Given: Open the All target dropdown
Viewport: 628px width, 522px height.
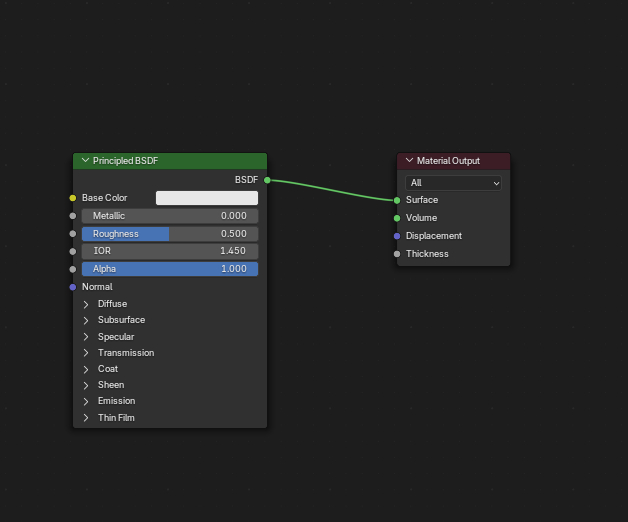Looking at the screenshot, I should point(453,183).
